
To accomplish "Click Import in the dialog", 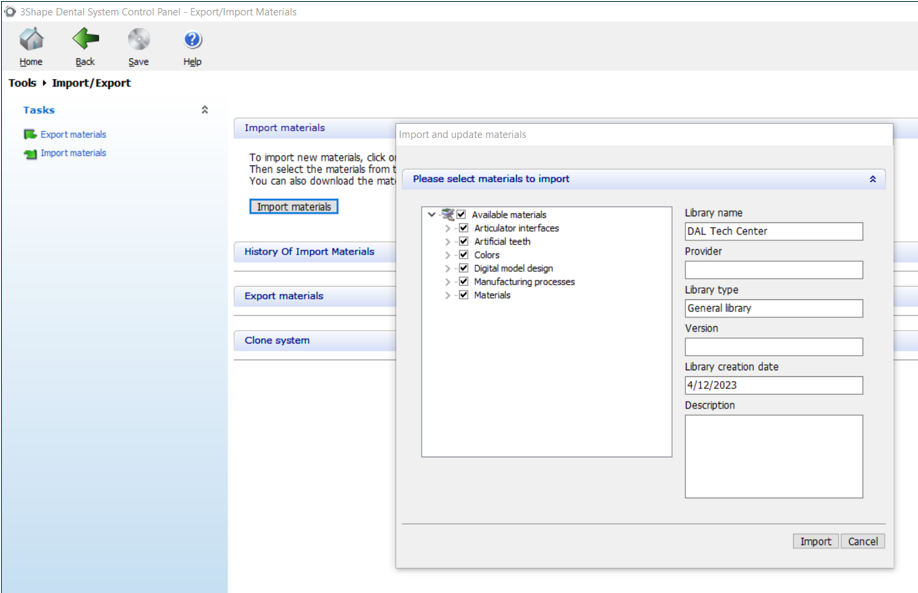I will coord(816,541).
